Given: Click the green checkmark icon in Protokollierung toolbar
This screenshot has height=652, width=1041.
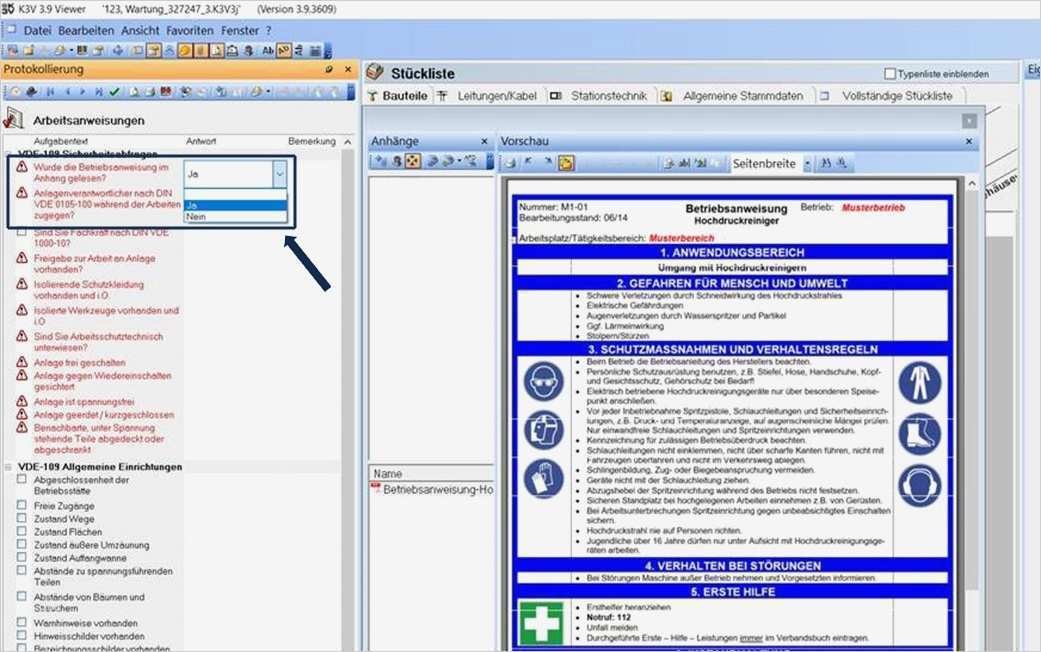Looking at the screenshot, I should [x=114, y=92].
